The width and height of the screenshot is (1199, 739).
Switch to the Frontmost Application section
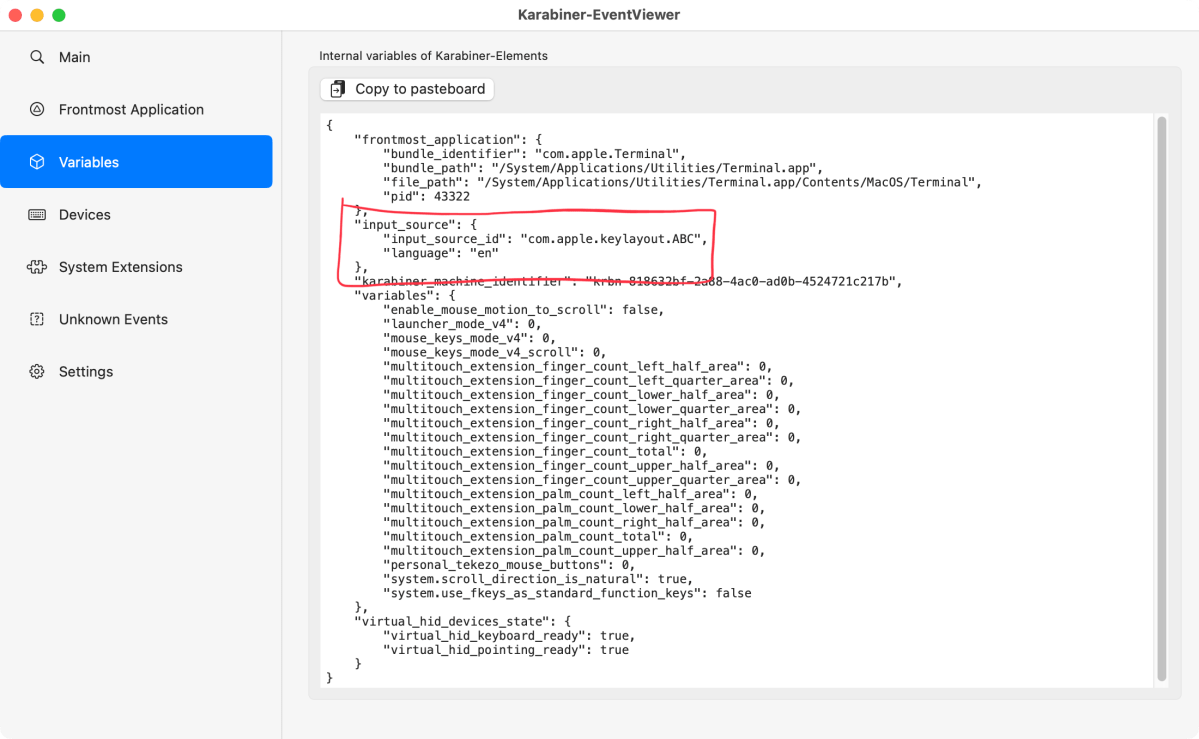pyautogui.click(x=130, y=109)
